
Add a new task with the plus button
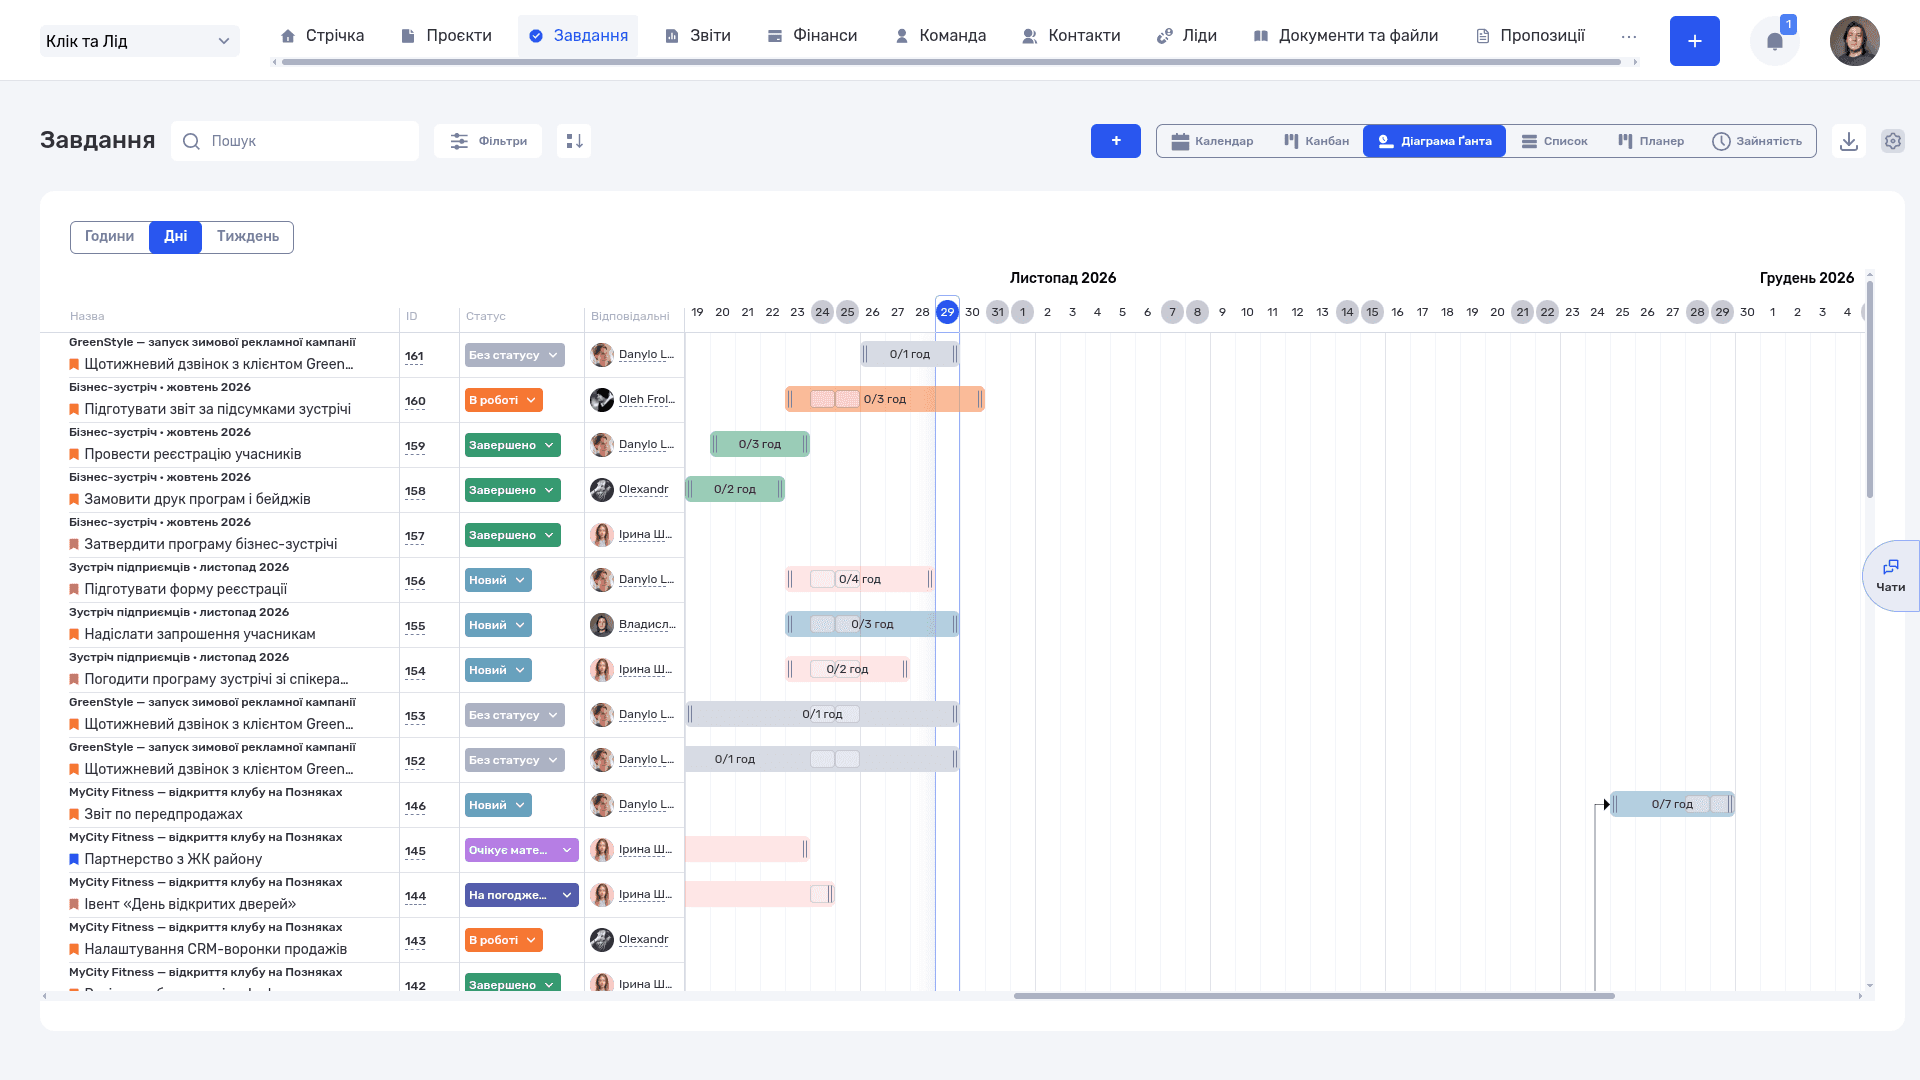pyautogui.click(x=1116, y=141)
